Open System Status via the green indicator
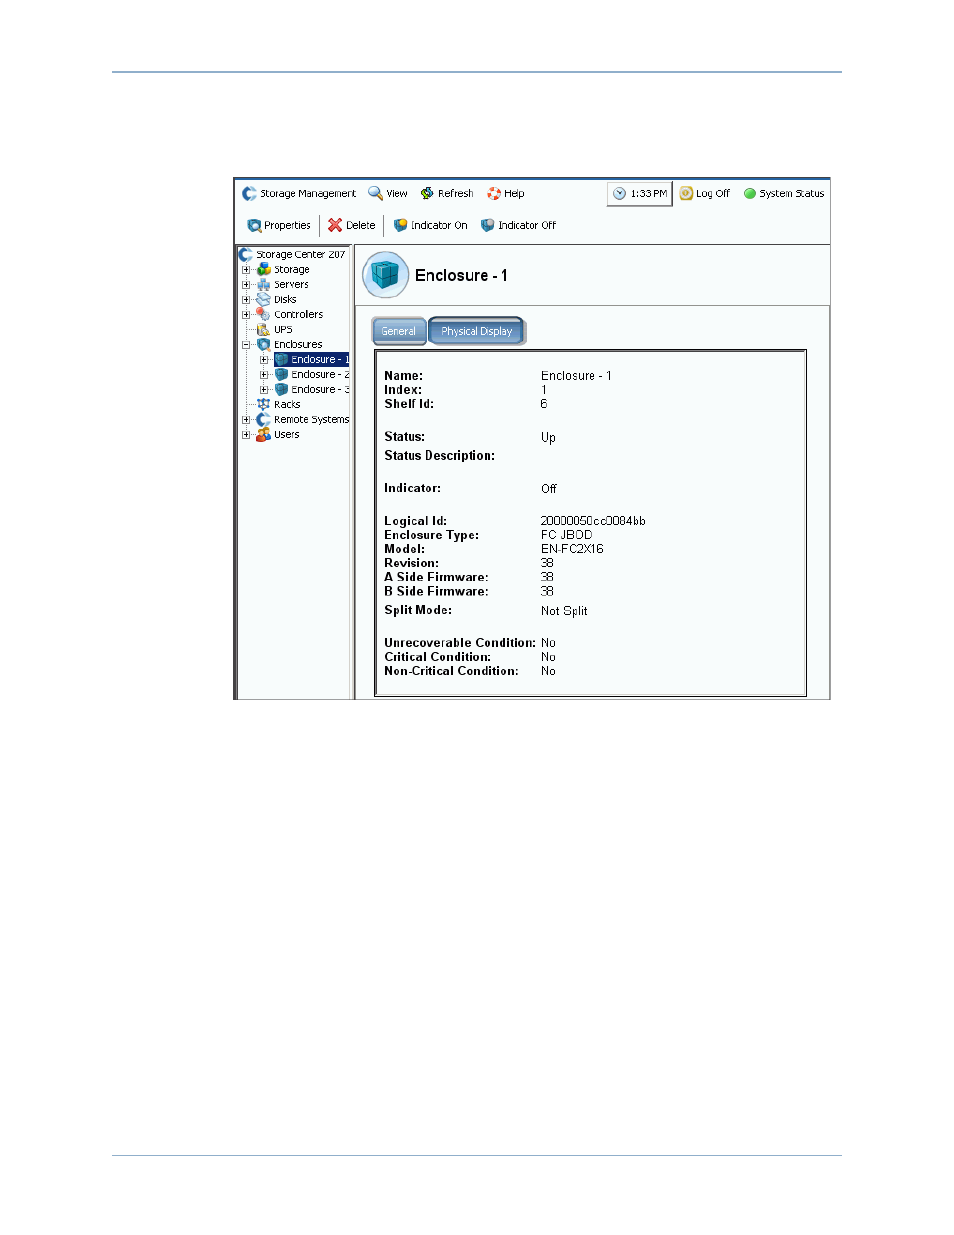Screen dimensions: 954x1235 (750, 194)
